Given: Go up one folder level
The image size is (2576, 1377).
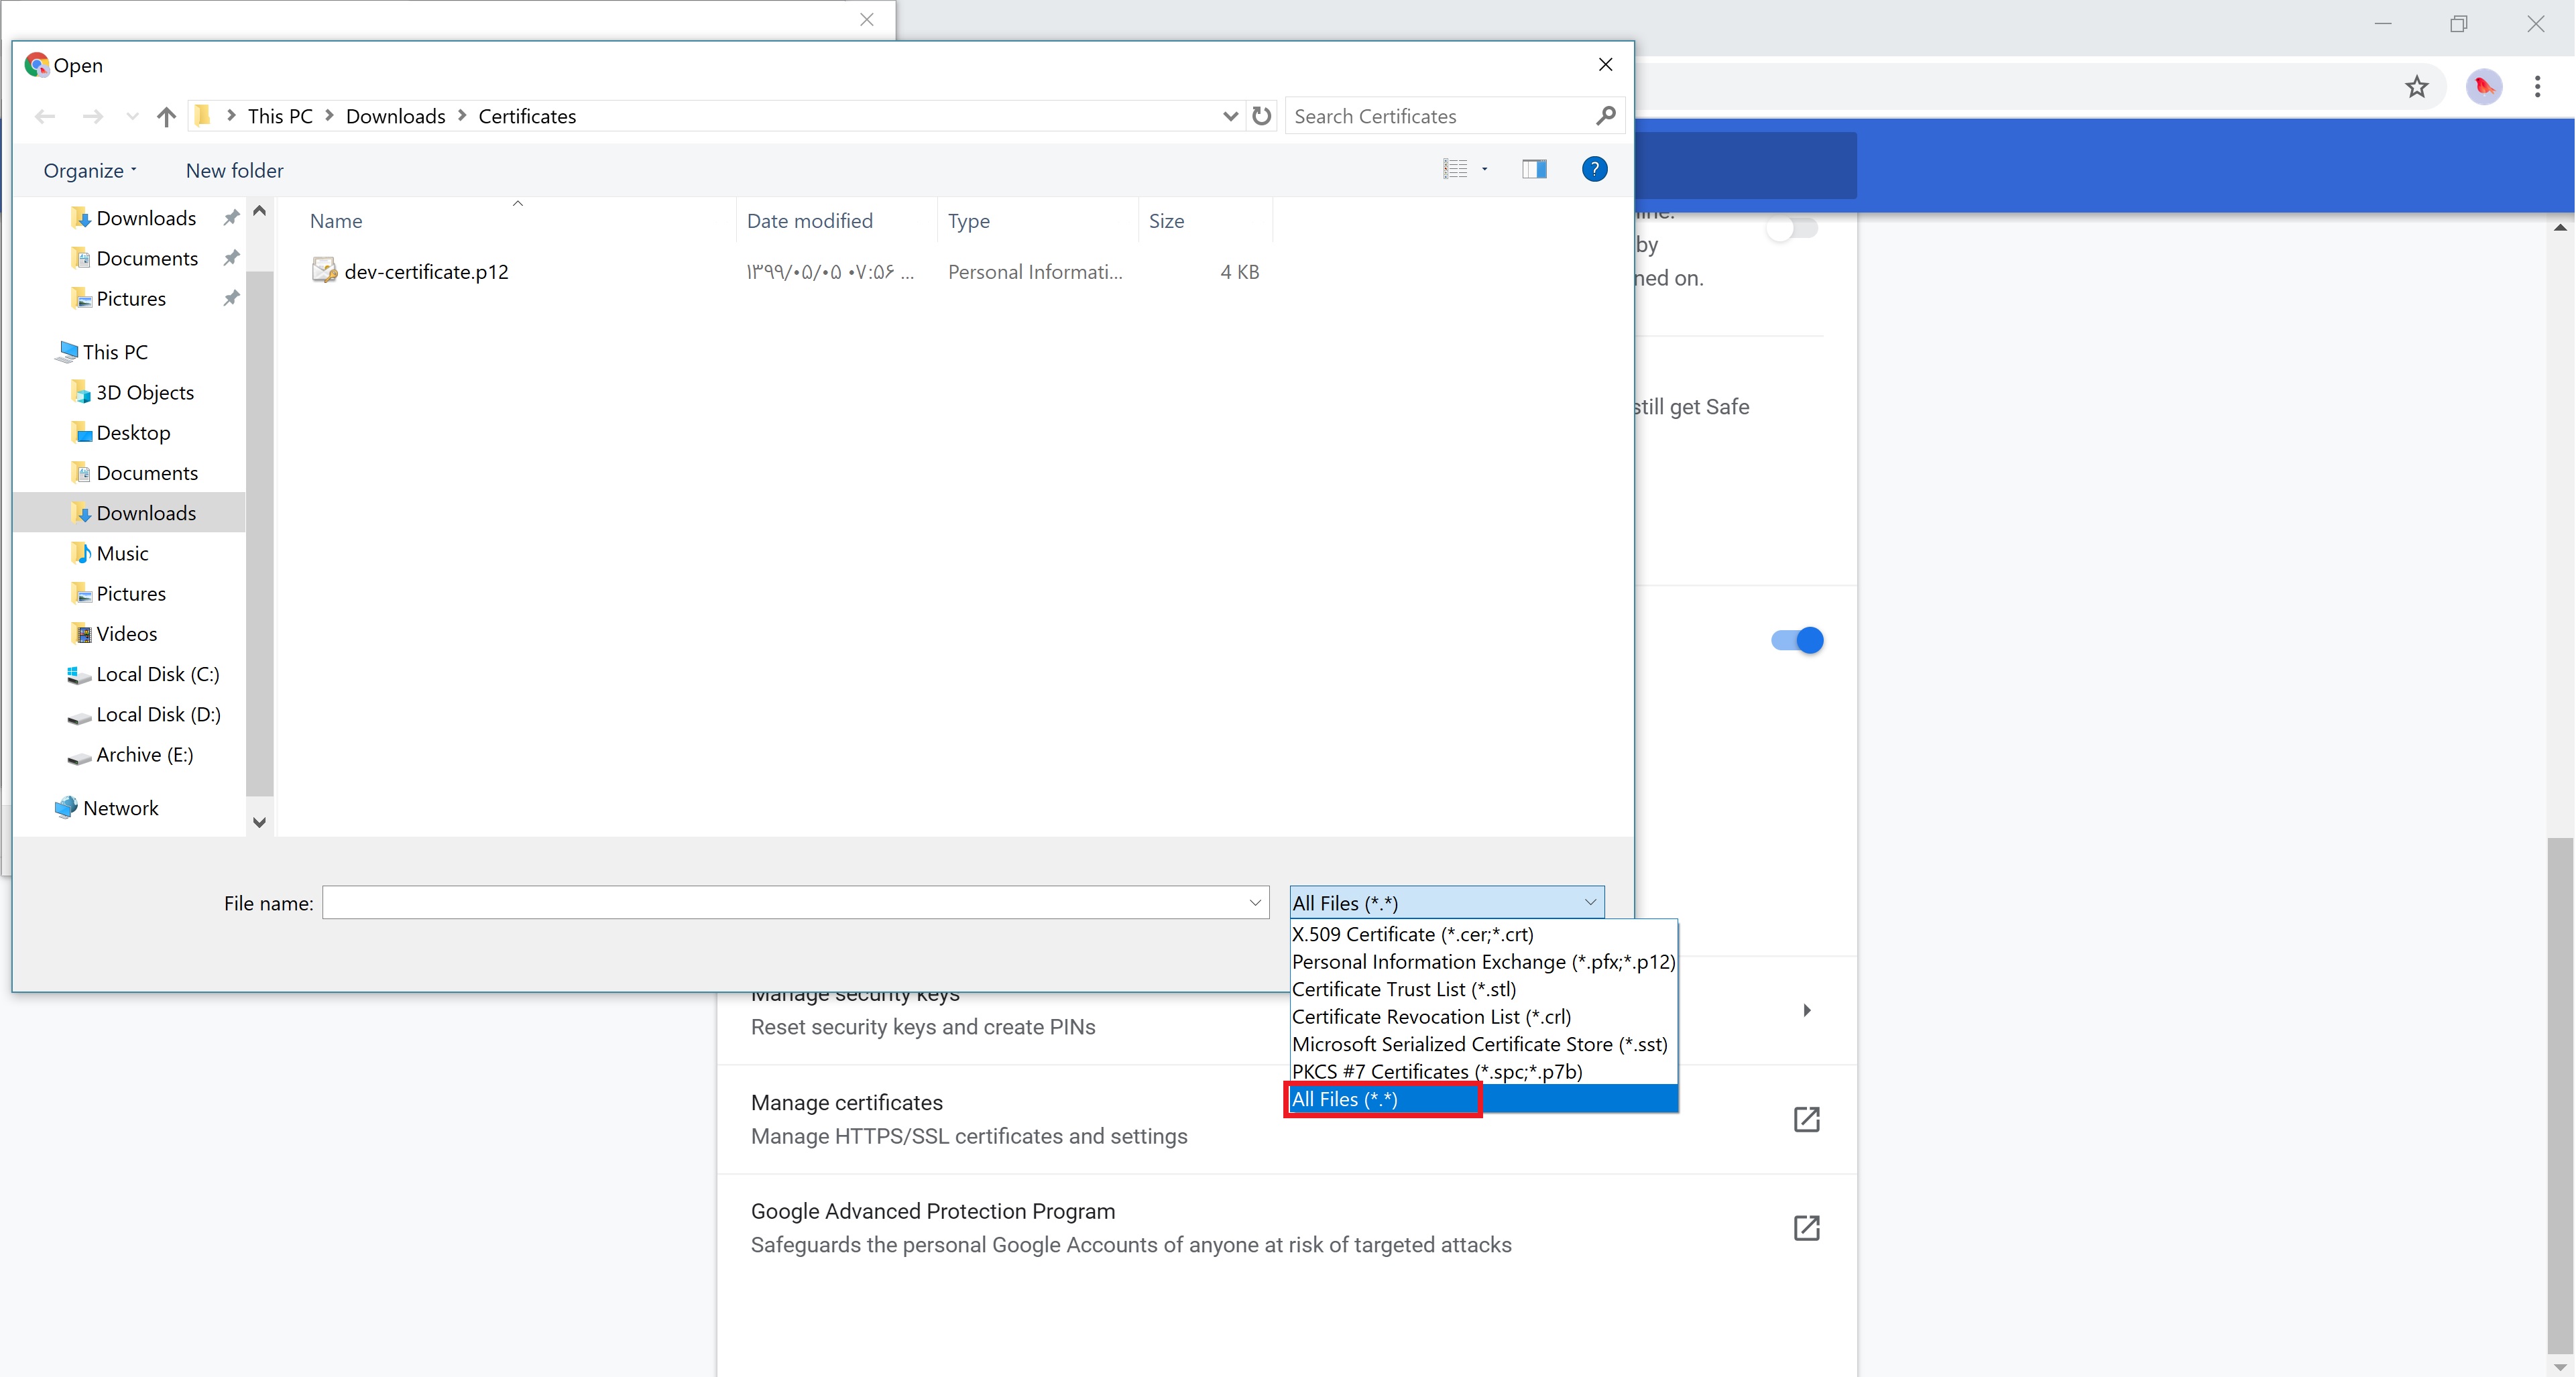Looking at the screenshot, I should [x=166, y=116].
